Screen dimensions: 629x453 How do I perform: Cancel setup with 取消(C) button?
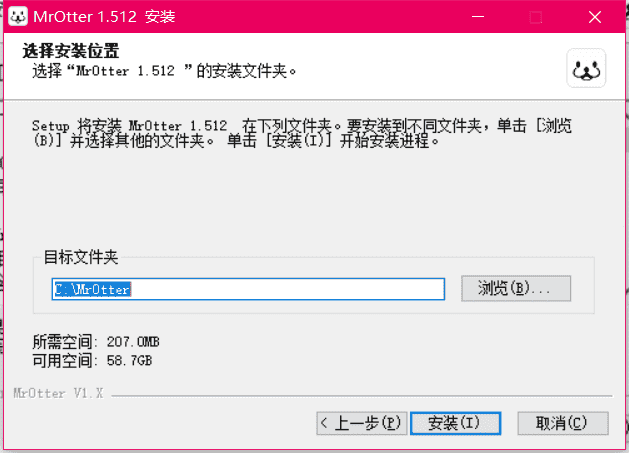click(563, 423)
